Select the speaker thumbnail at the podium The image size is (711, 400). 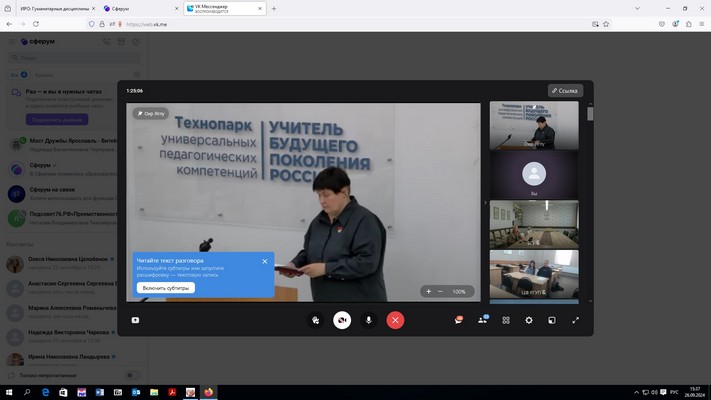(x=534, y=125)
